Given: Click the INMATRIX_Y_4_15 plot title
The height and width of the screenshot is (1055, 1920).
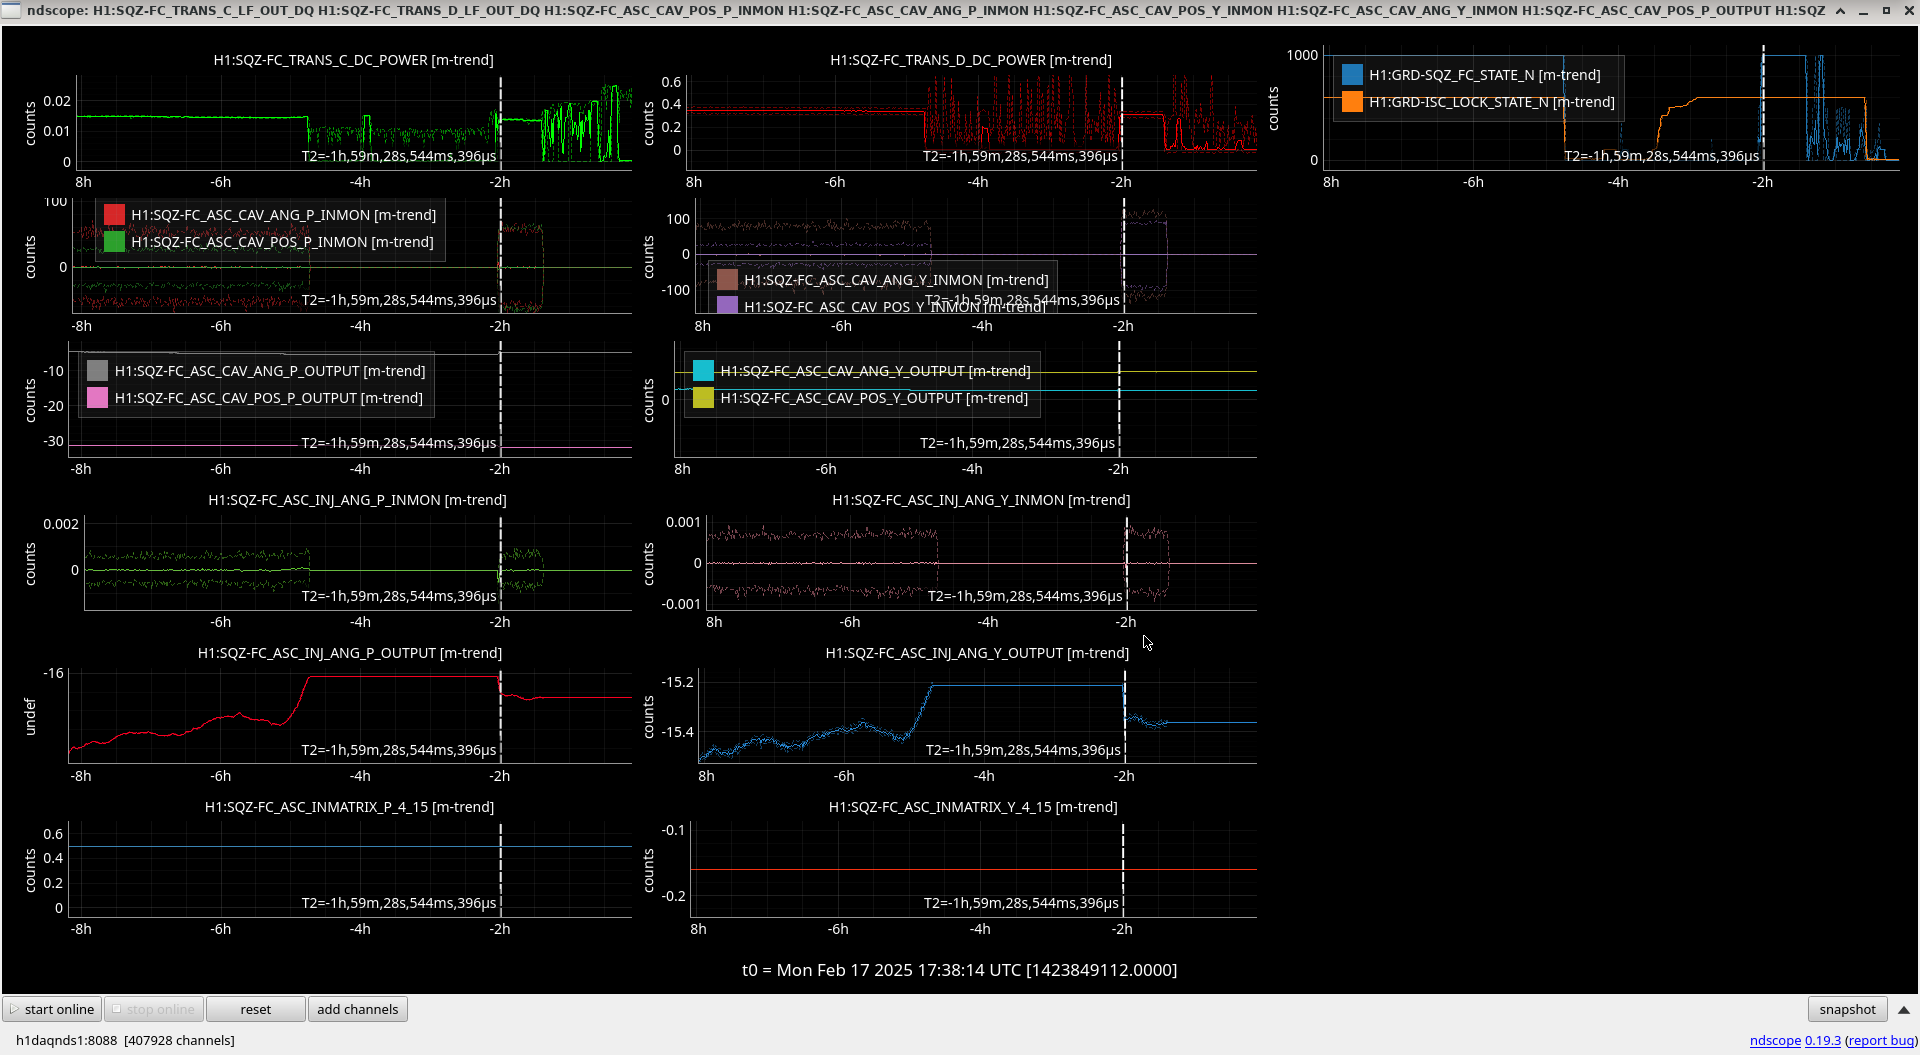Looking at the screenshot, I should pos(973,807).
